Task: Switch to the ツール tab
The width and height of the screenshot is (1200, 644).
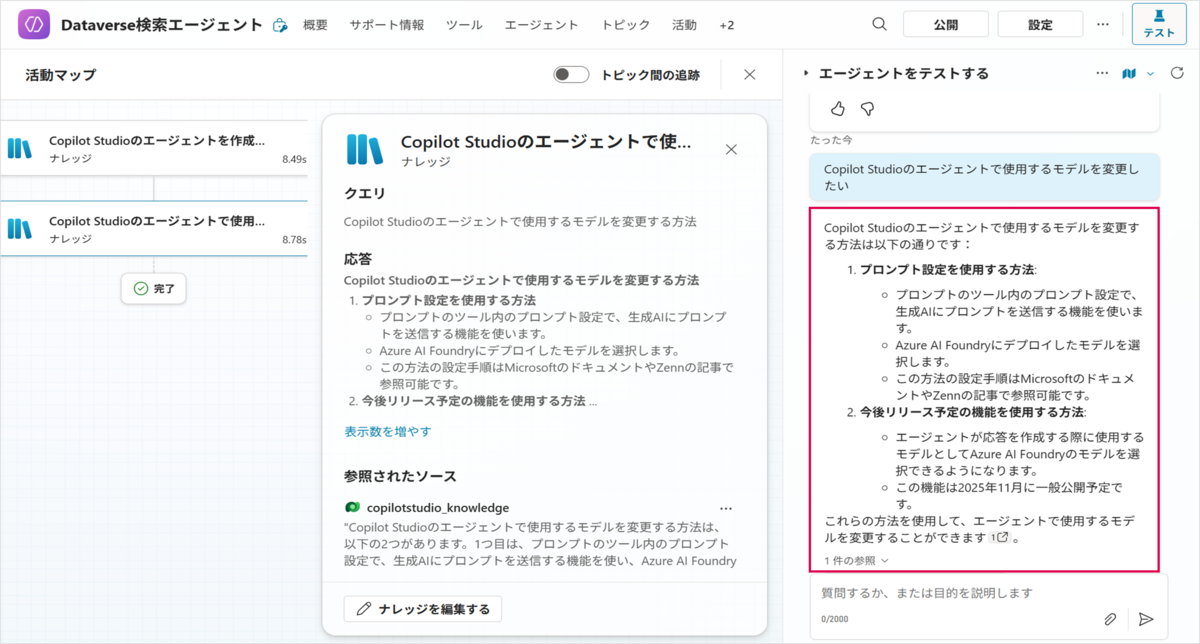Action: pos(464,25)
